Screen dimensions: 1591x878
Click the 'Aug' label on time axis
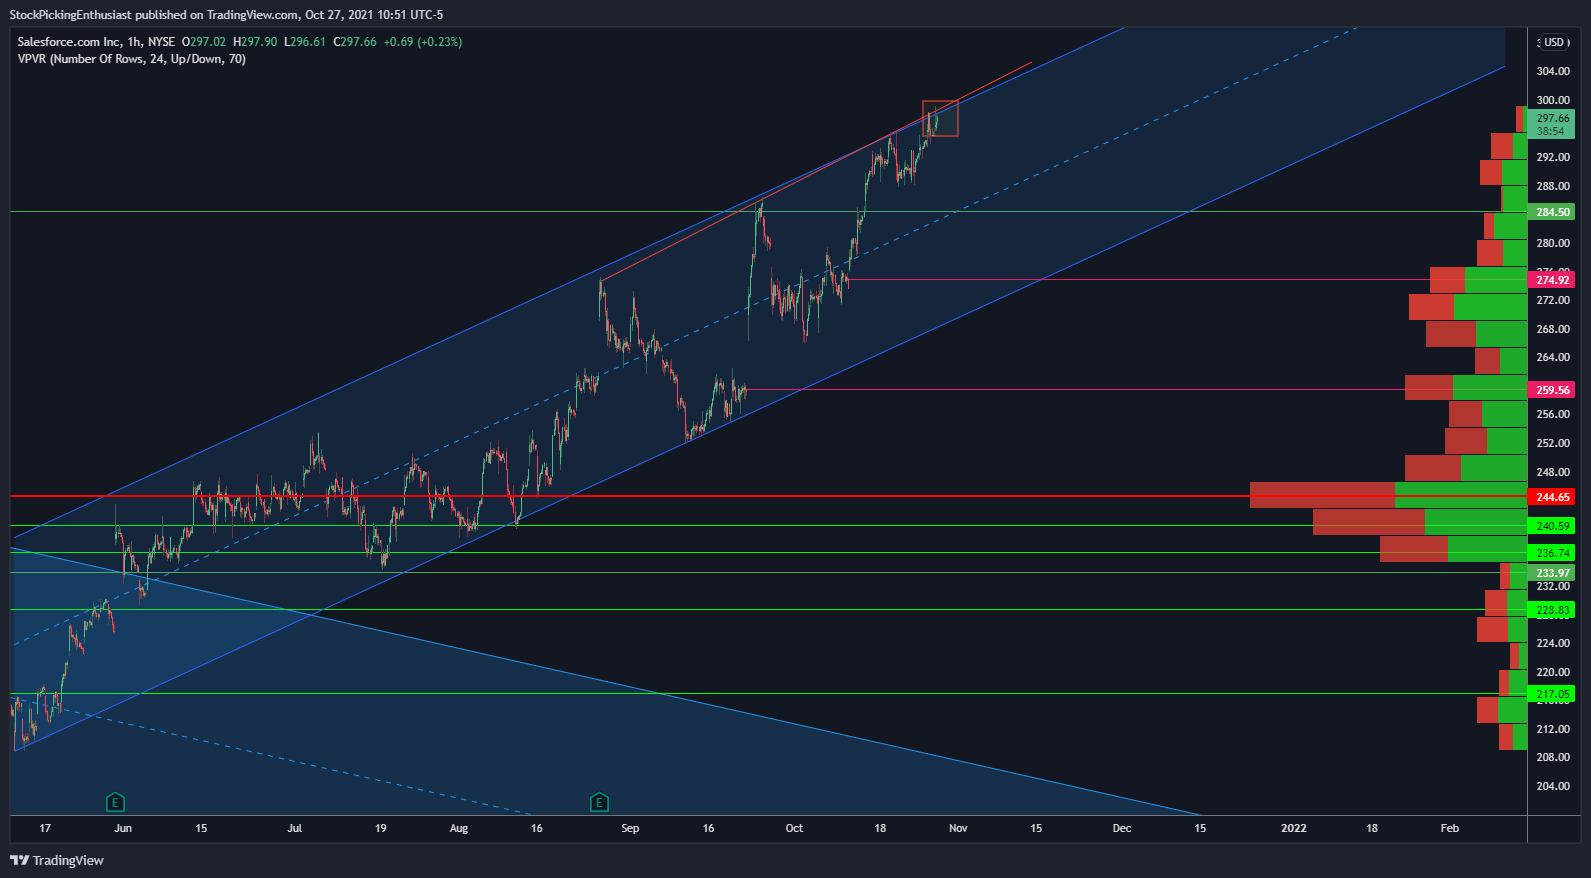pos(459,828)
